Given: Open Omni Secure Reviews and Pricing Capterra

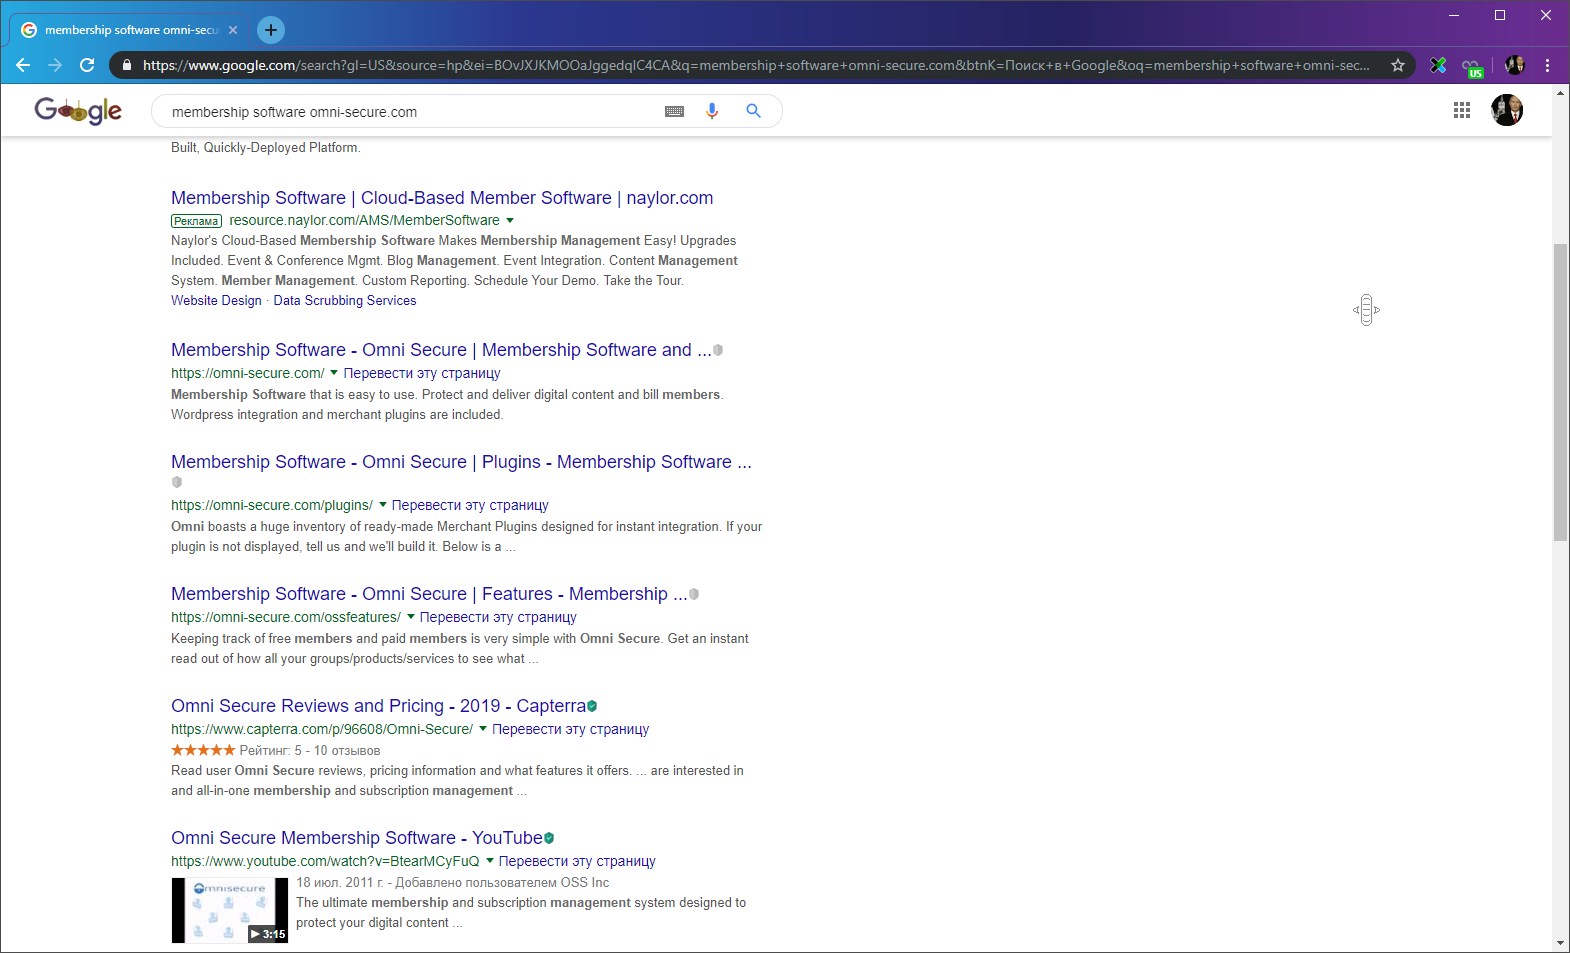Looking at the screenshot, I should tap(379, 706).
